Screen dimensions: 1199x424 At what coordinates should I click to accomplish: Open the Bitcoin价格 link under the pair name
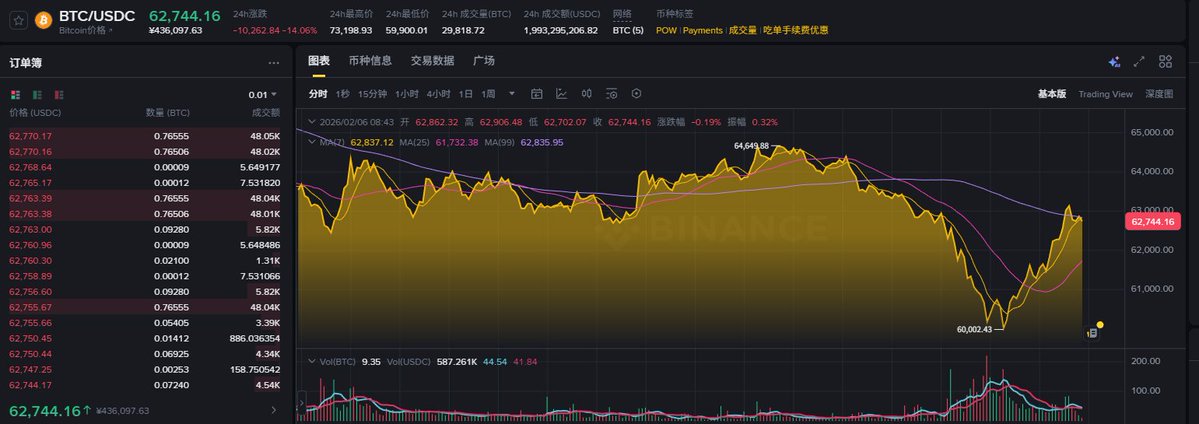[86, 31]
